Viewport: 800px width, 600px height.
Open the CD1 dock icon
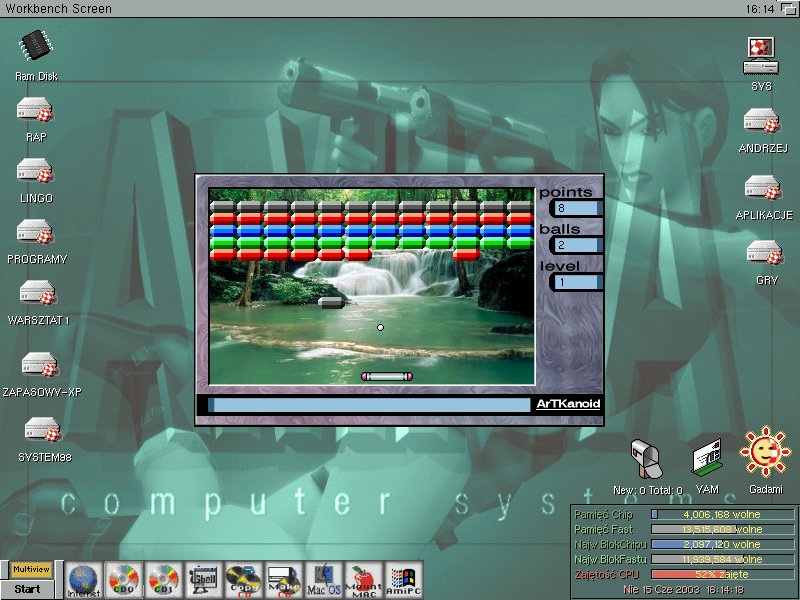pos(163,580)
